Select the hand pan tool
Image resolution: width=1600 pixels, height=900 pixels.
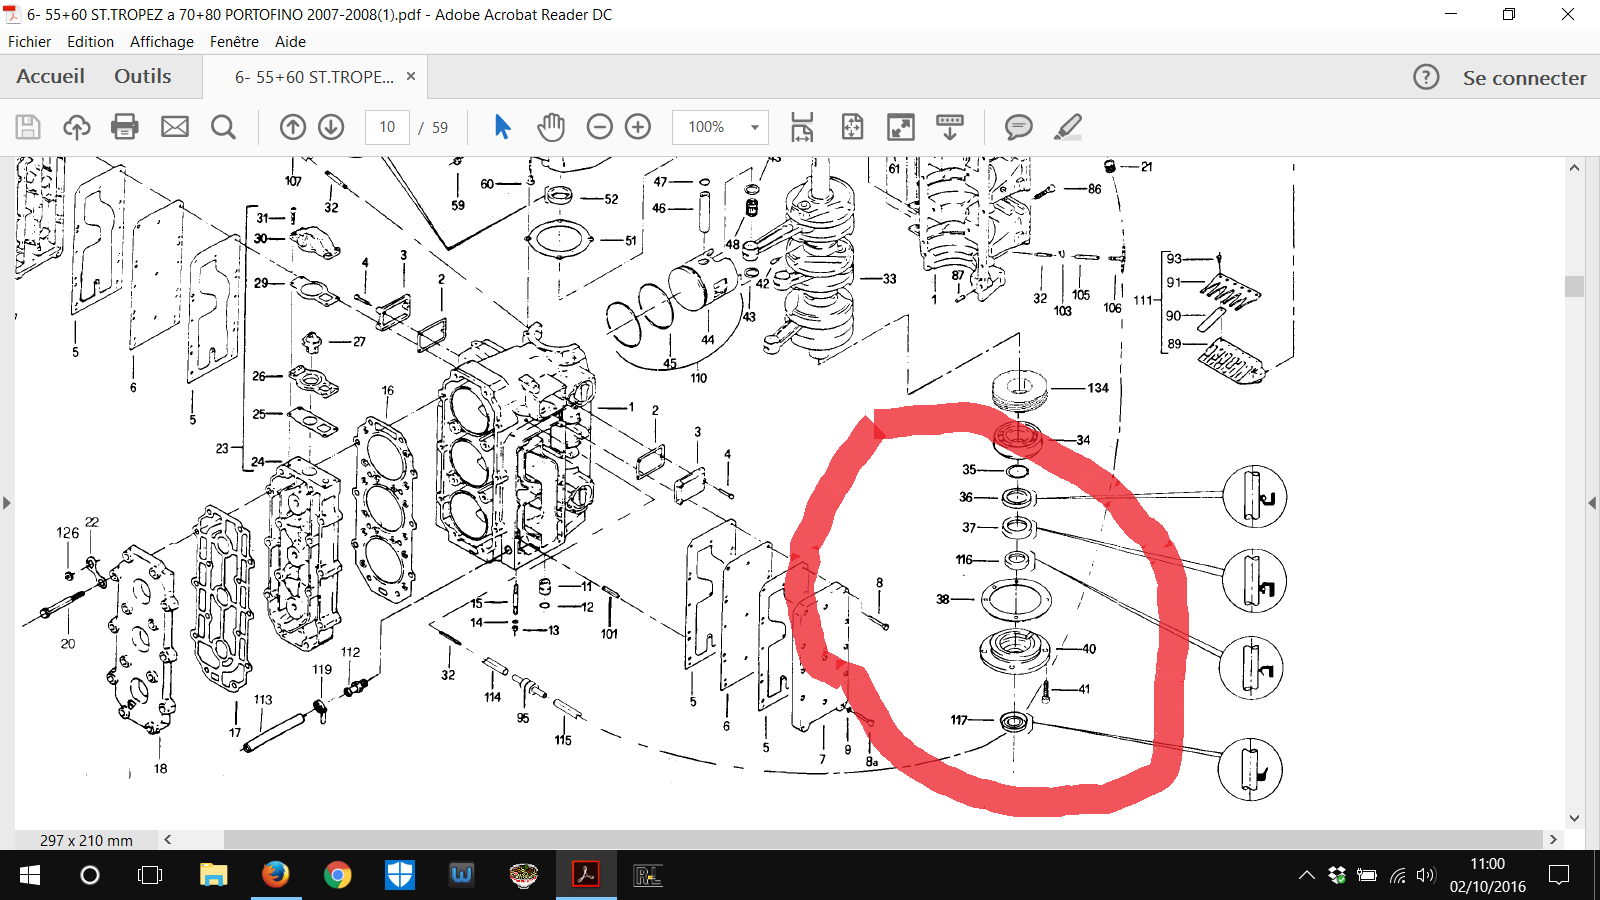(551, 127)
